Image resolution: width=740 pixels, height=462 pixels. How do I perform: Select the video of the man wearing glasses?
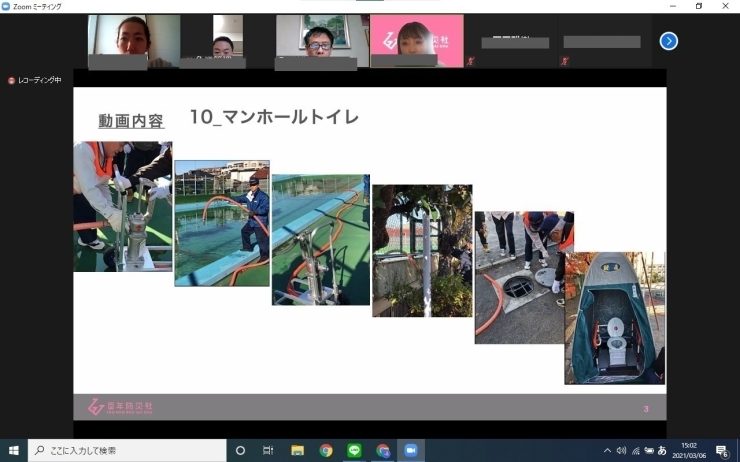click(317, 42)
